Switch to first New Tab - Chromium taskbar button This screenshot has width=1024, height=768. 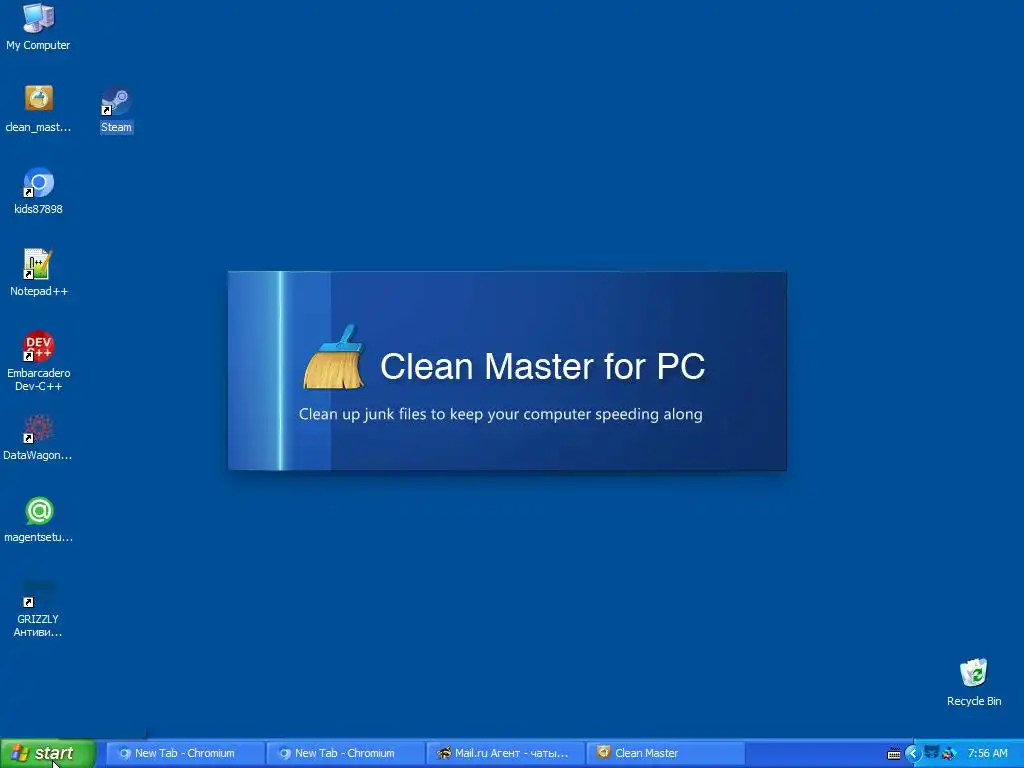coord(185,753)
